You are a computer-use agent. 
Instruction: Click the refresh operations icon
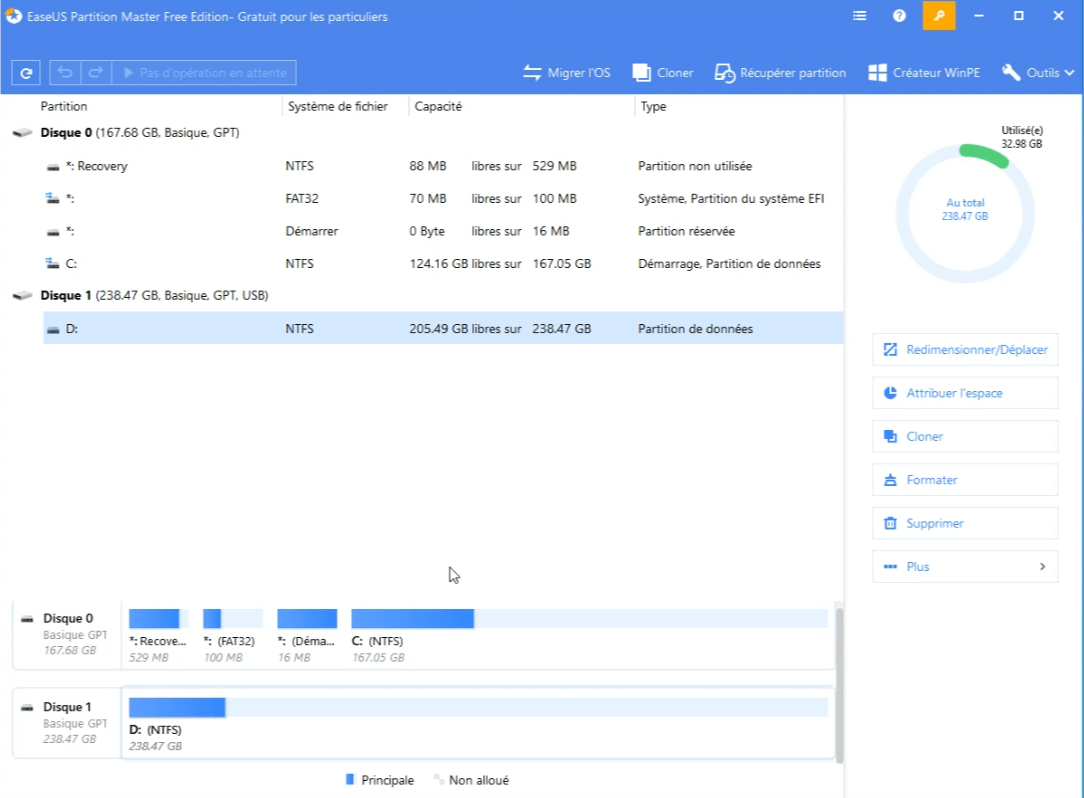click(x=25, y=72)
